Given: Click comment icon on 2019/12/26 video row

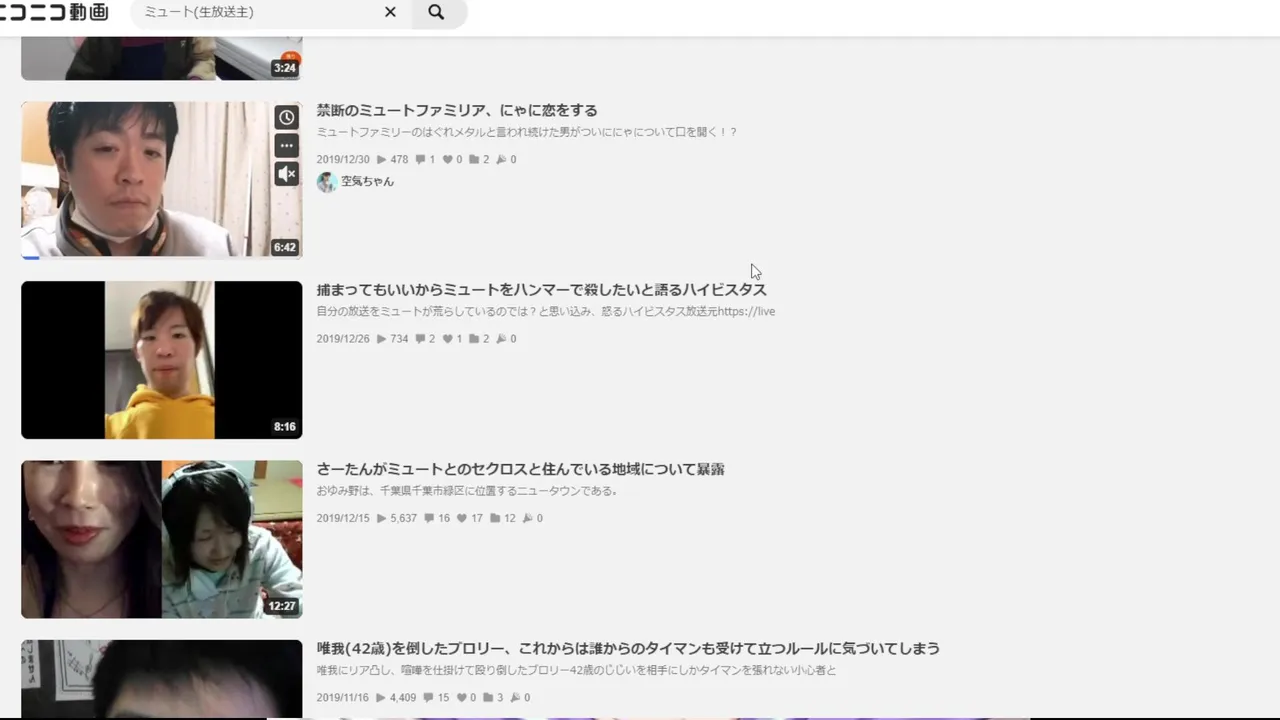Looking at the screenshot, I should tap(420, 339).
